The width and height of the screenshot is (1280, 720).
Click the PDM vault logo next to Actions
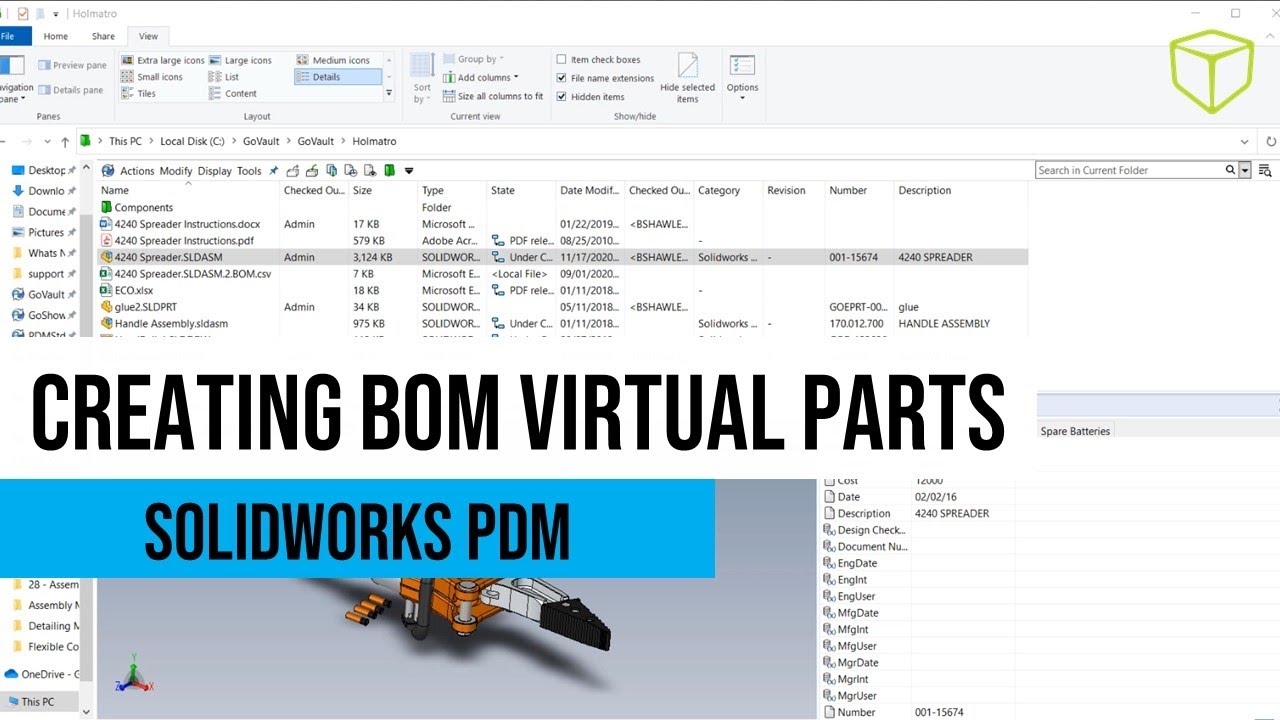click(108, 171)
